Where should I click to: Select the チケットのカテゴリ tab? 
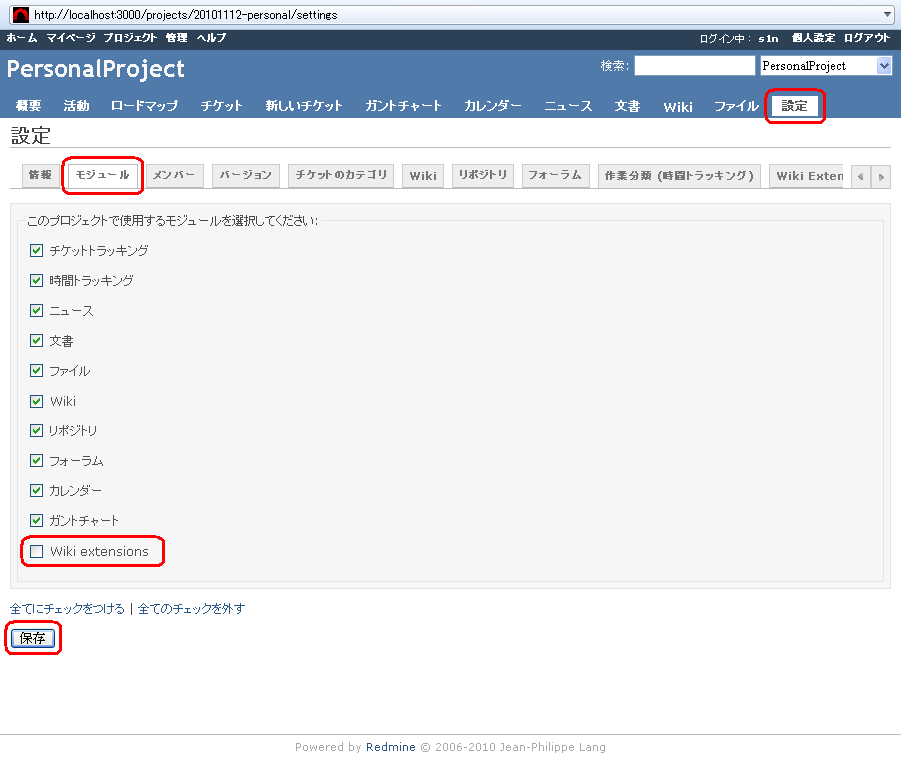pos(341,175)
